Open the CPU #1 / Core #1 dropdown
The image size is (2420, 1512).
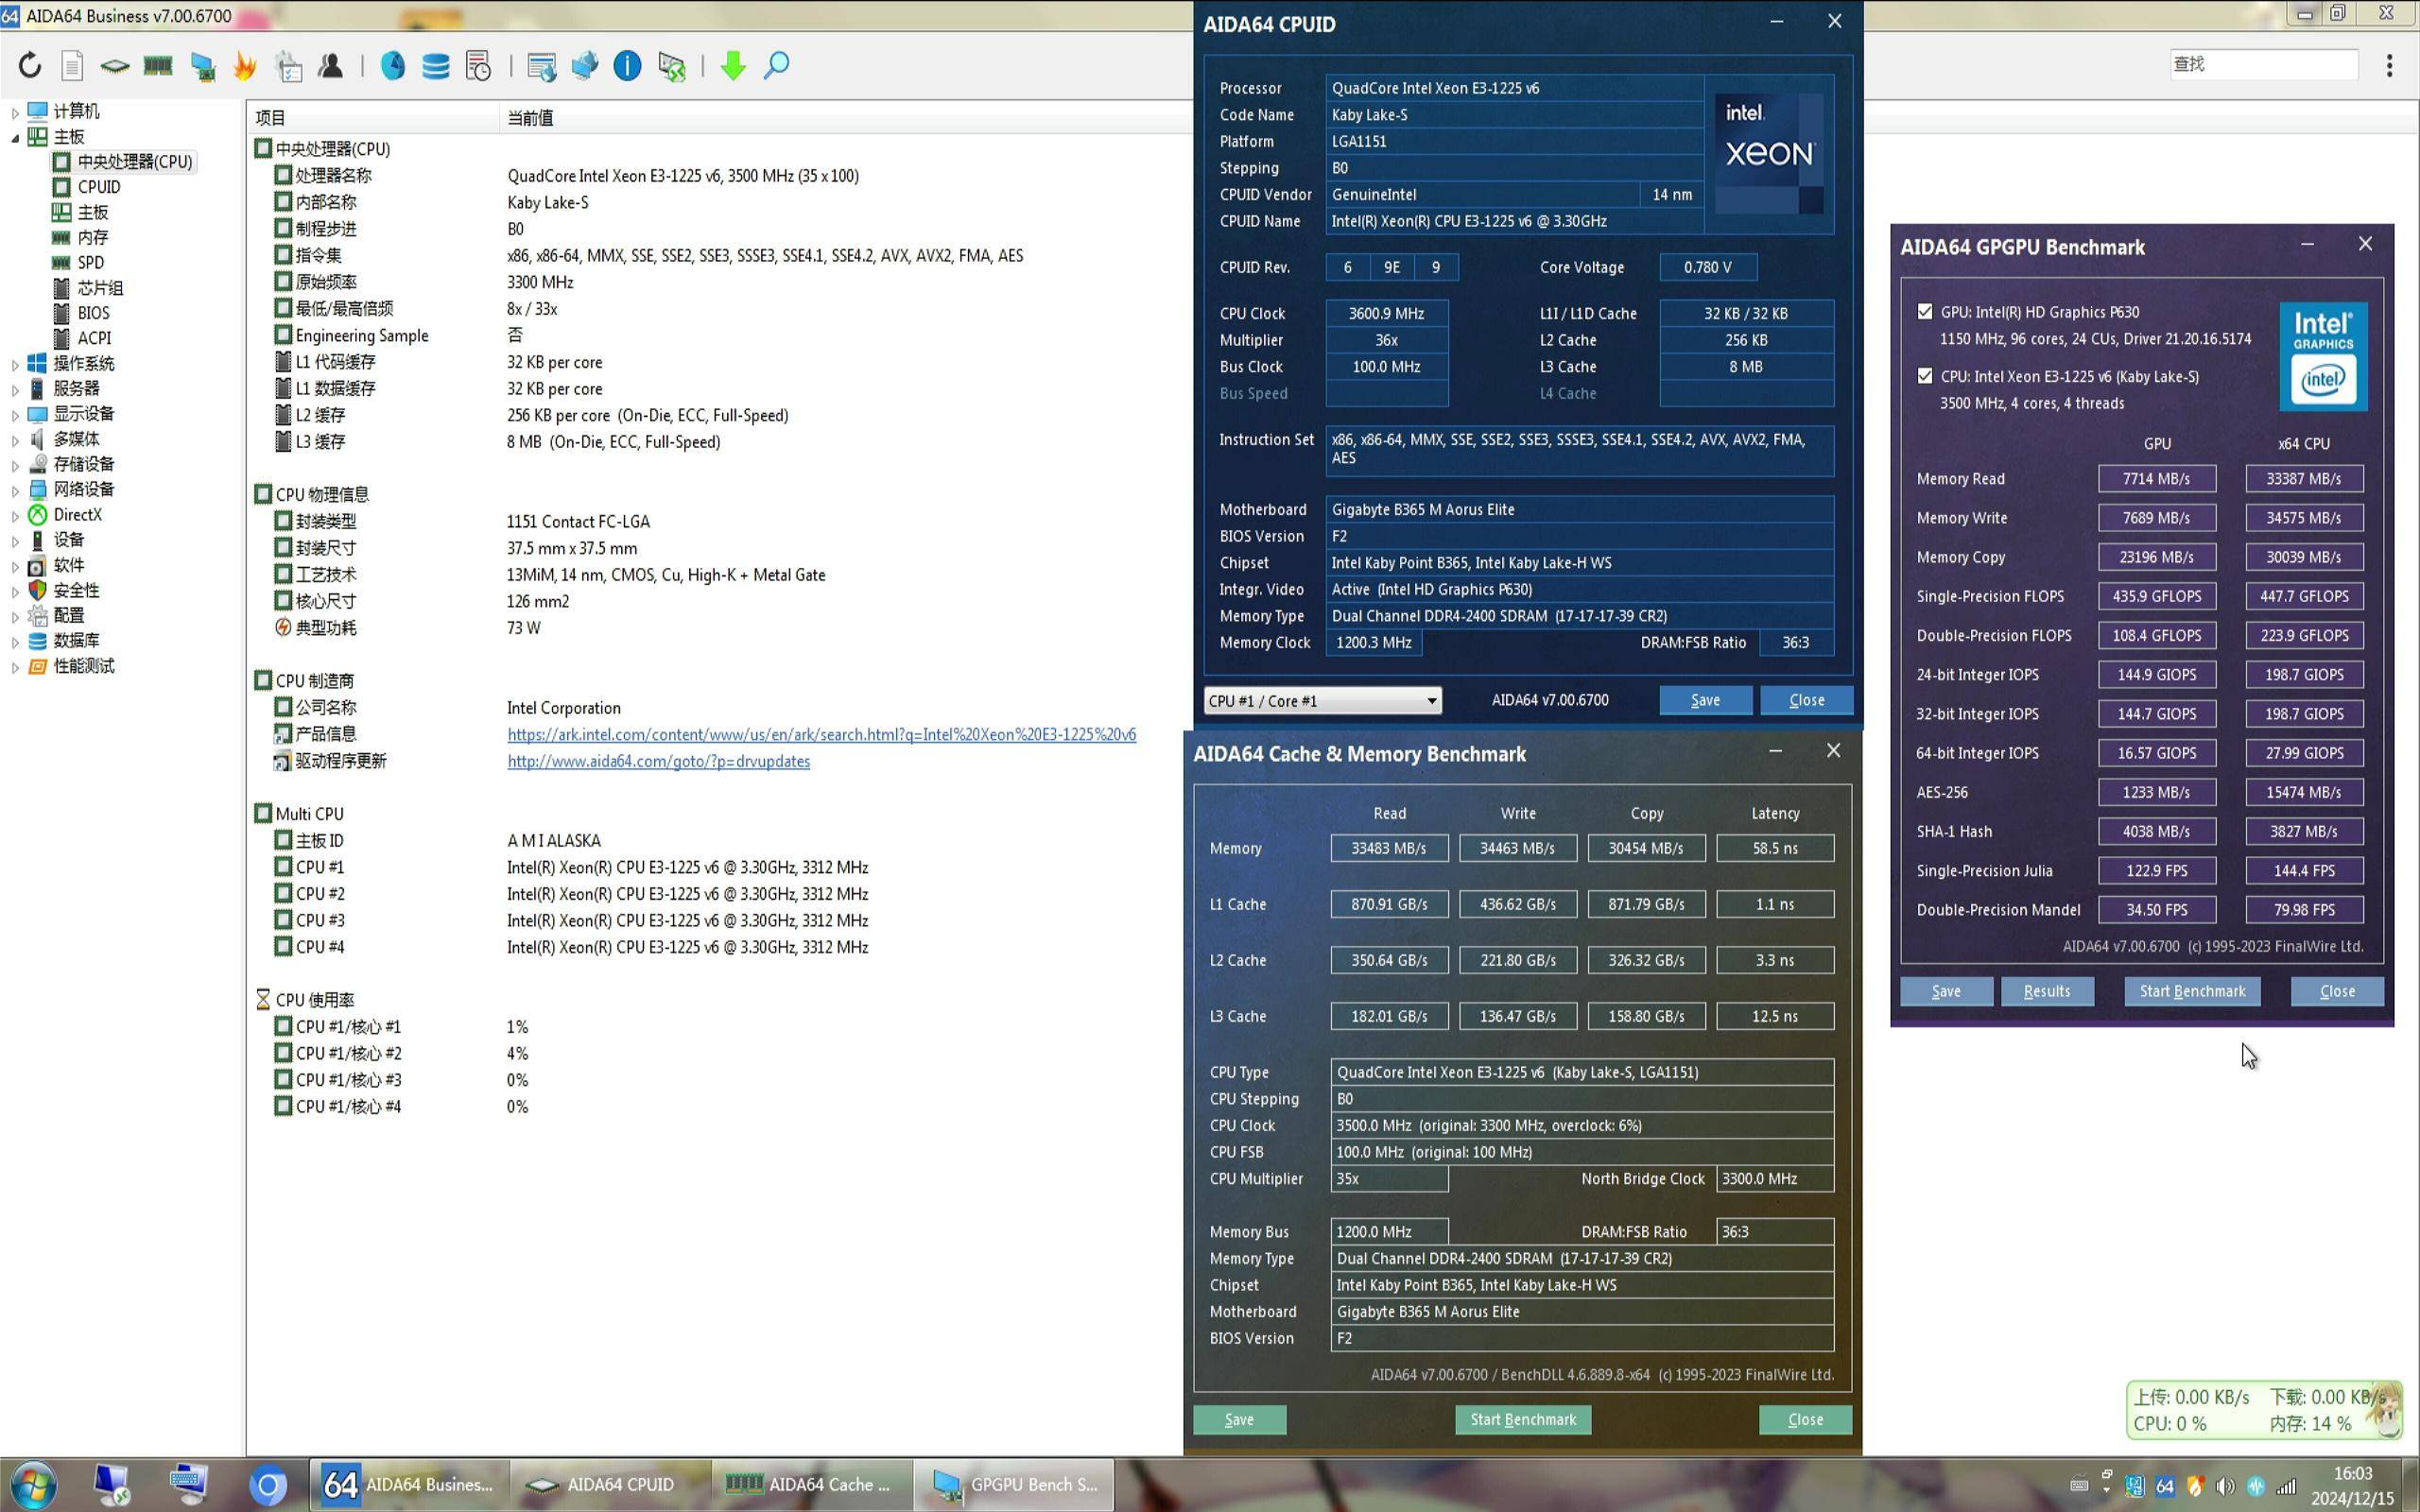pos(1322,700)
